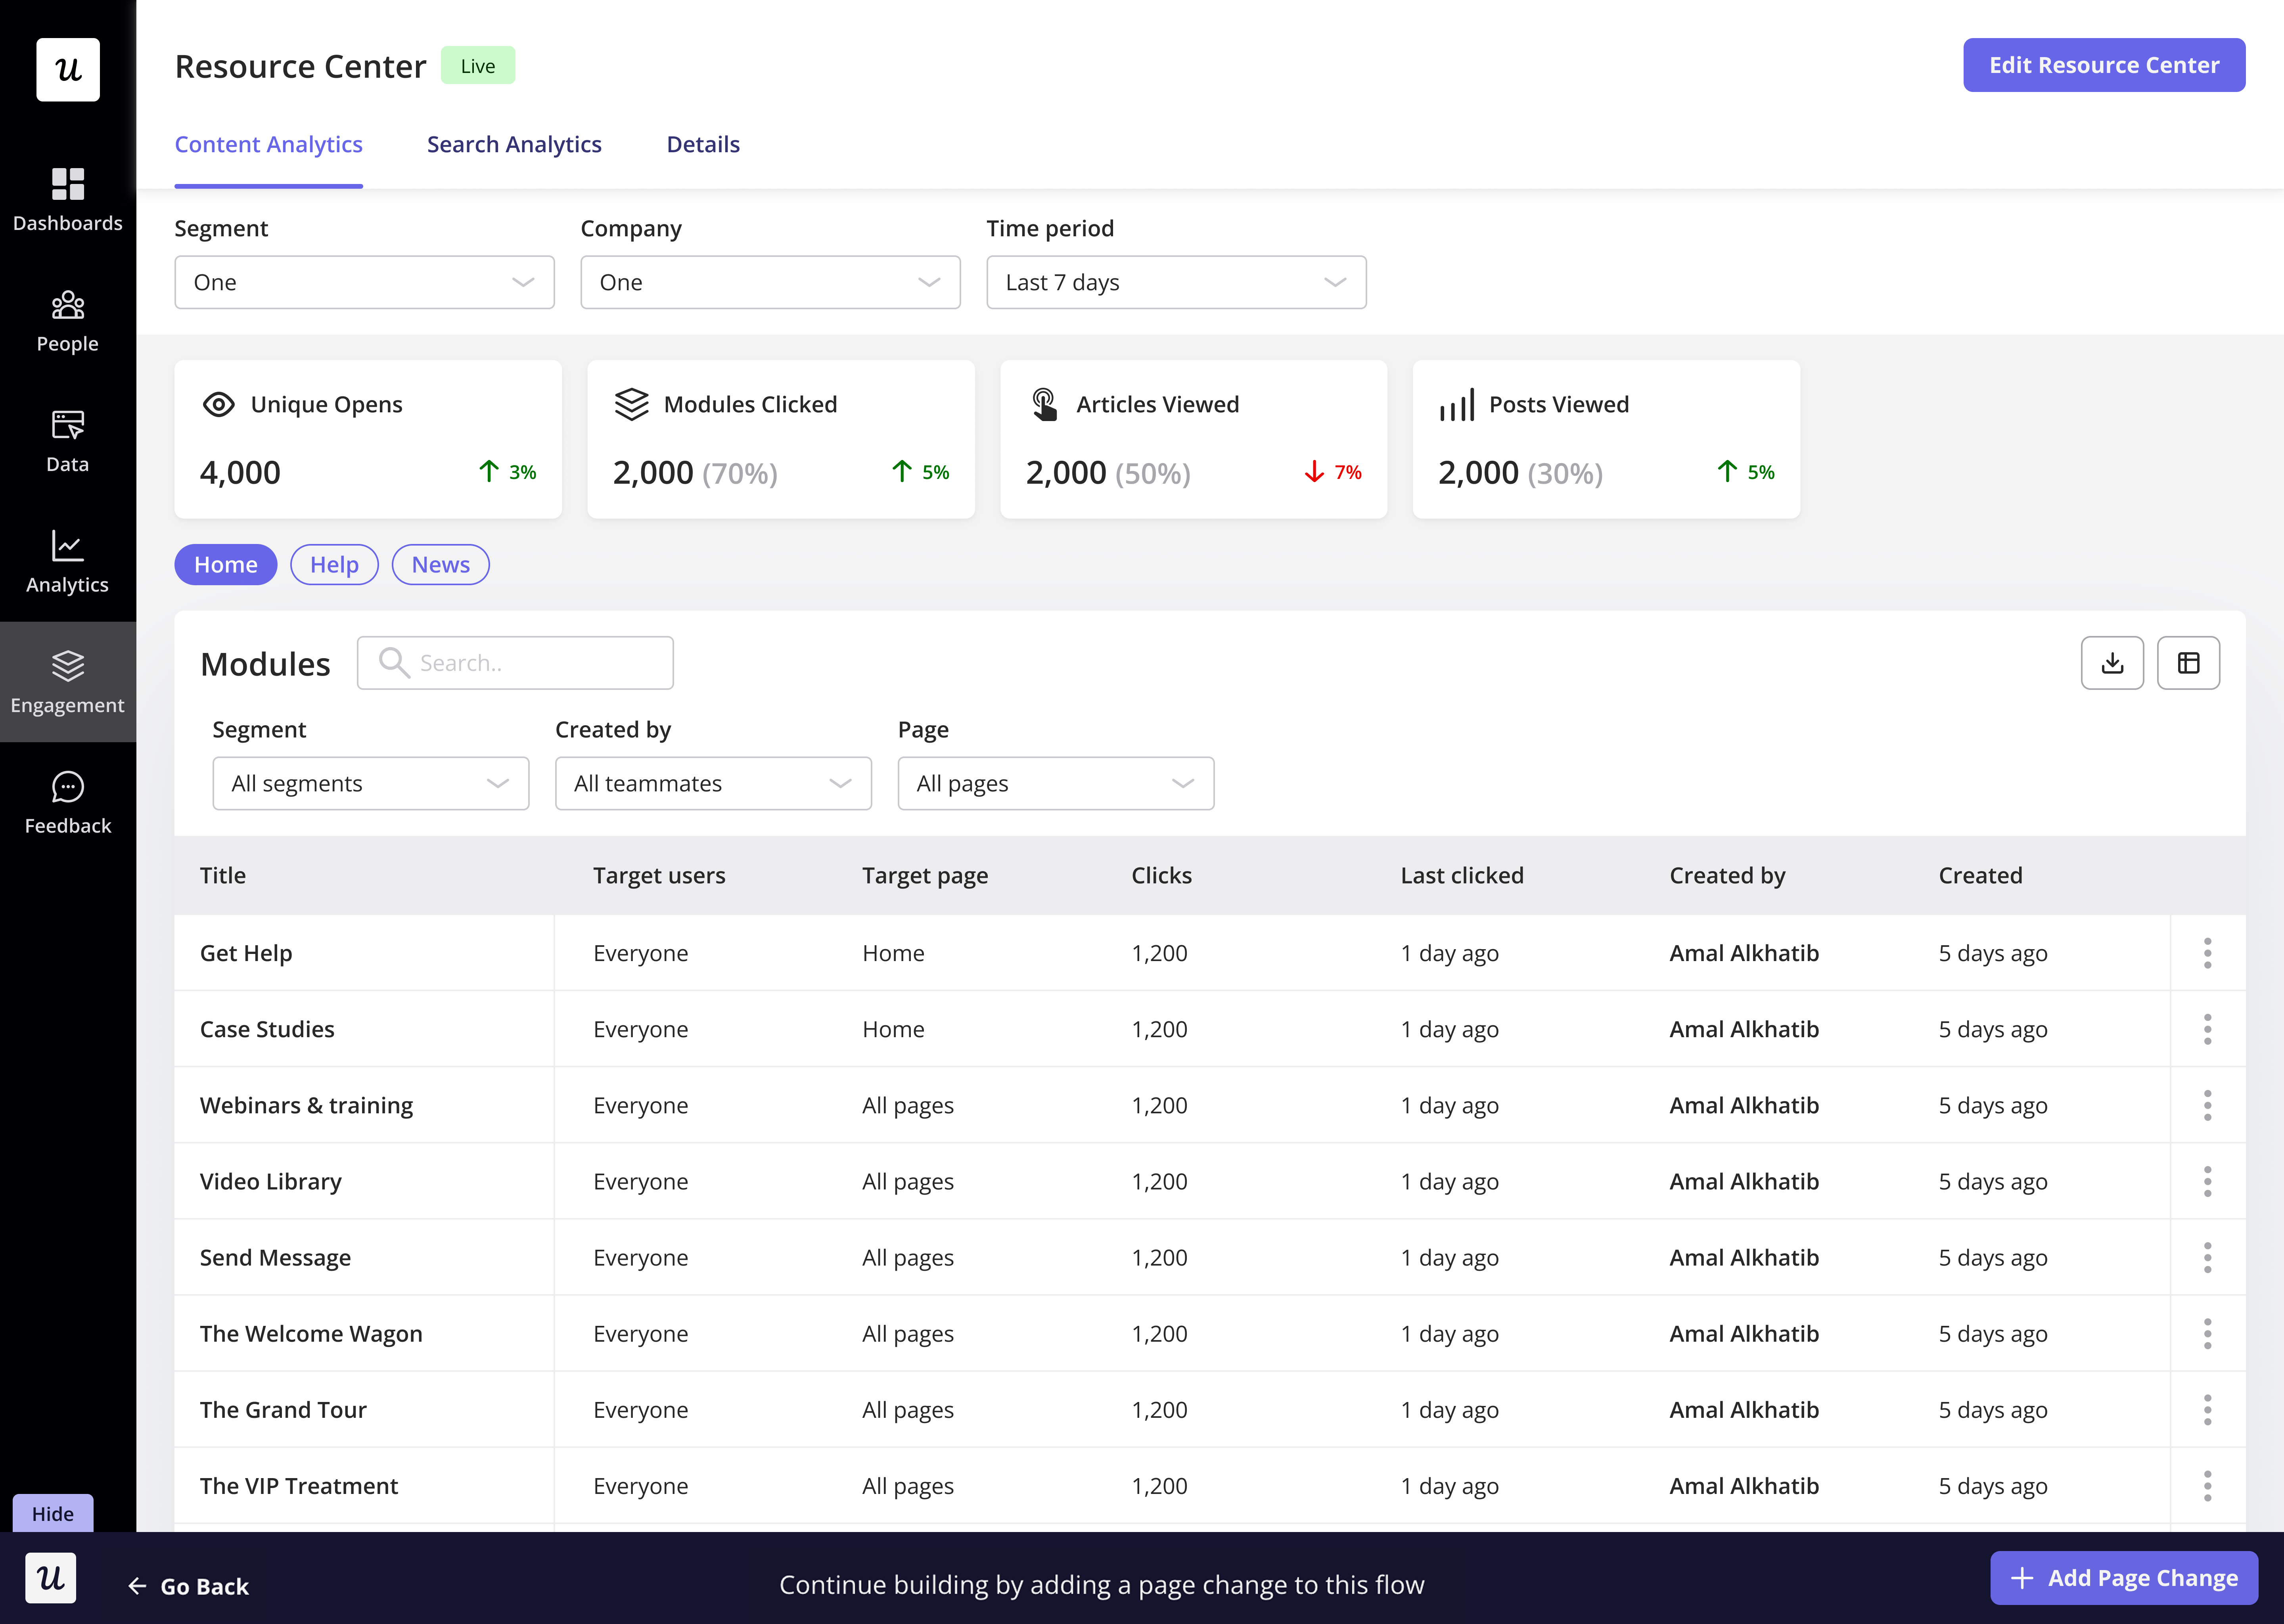Viewport: 2284px width, 1624px height.
Task: Select the Home page filter pill
Action: (225, 565)
